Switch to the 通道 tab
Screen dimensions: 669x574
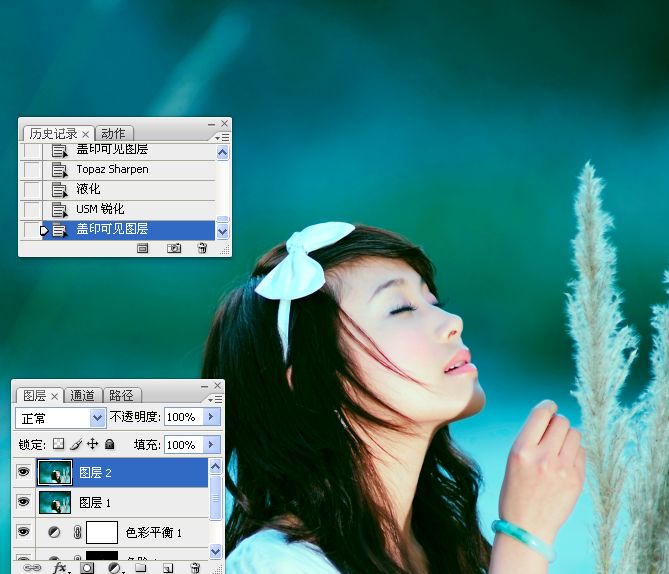pyautogui.click(x=84, y=396)
